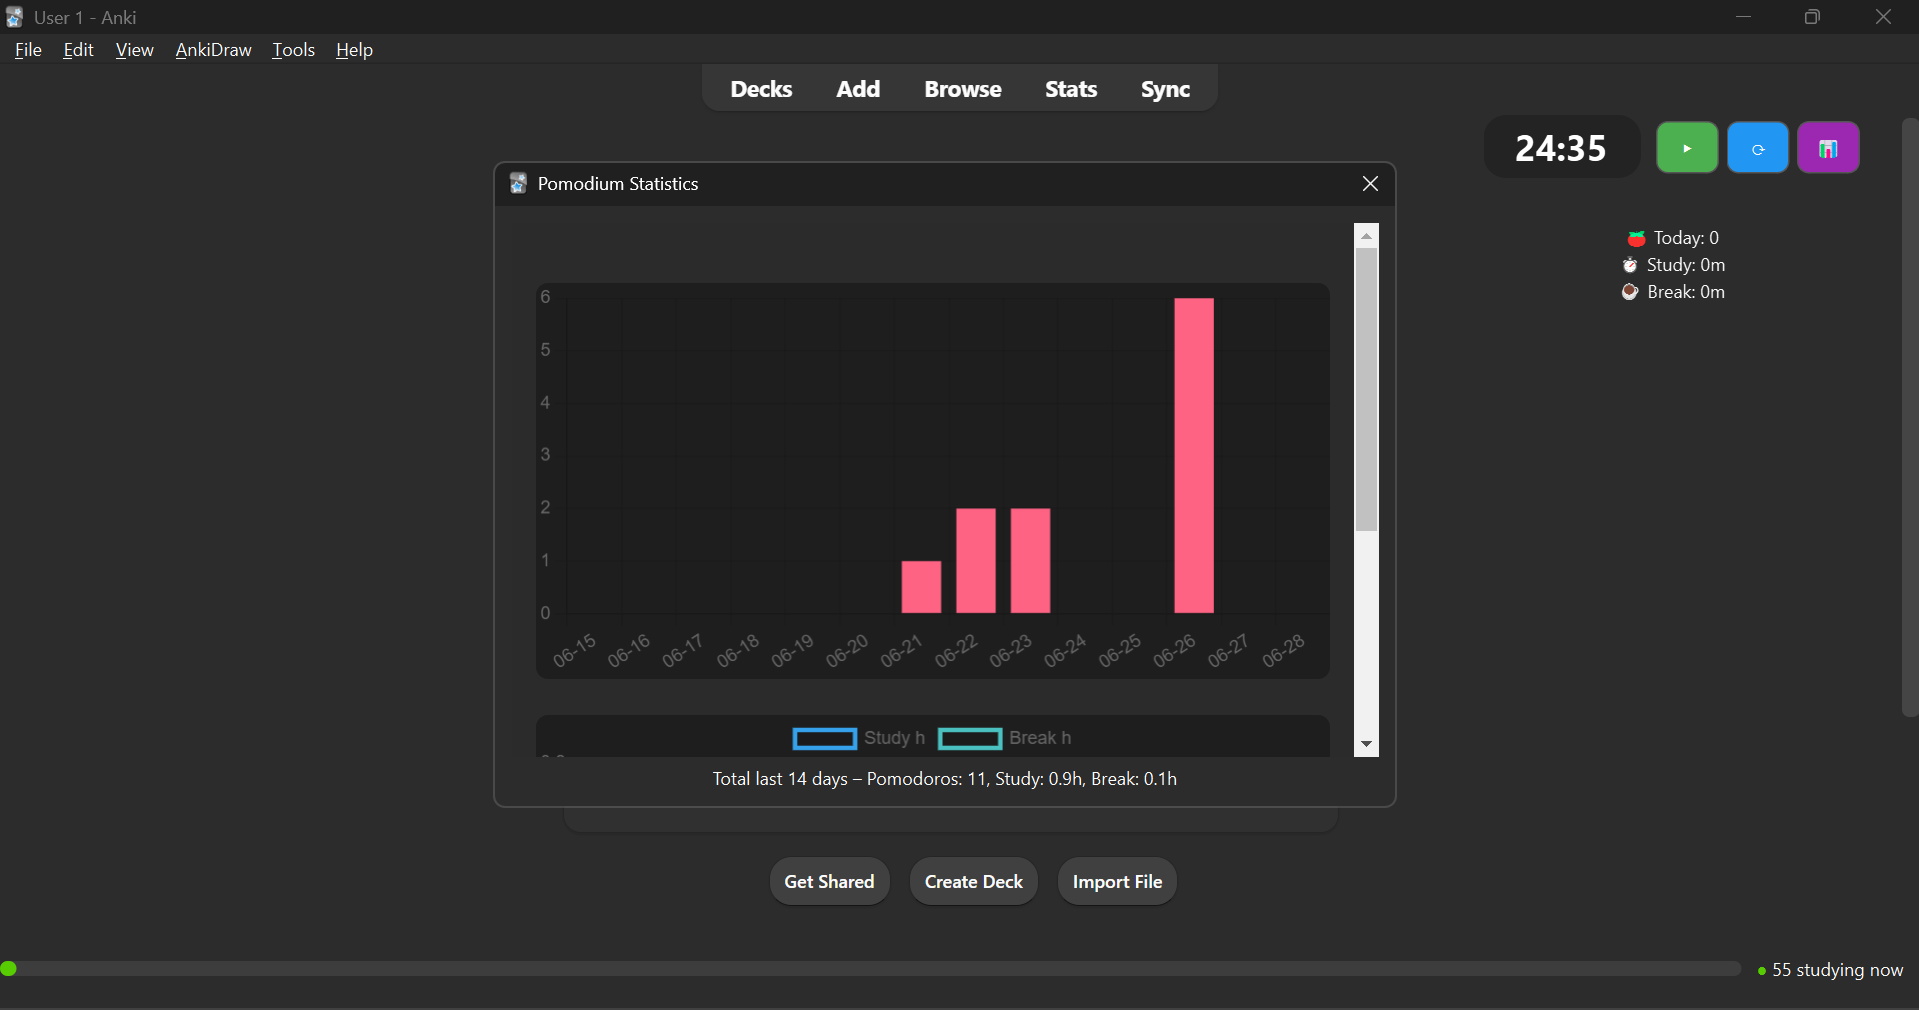Click the Pomodium Statistics window icon

tap(518, 184)
